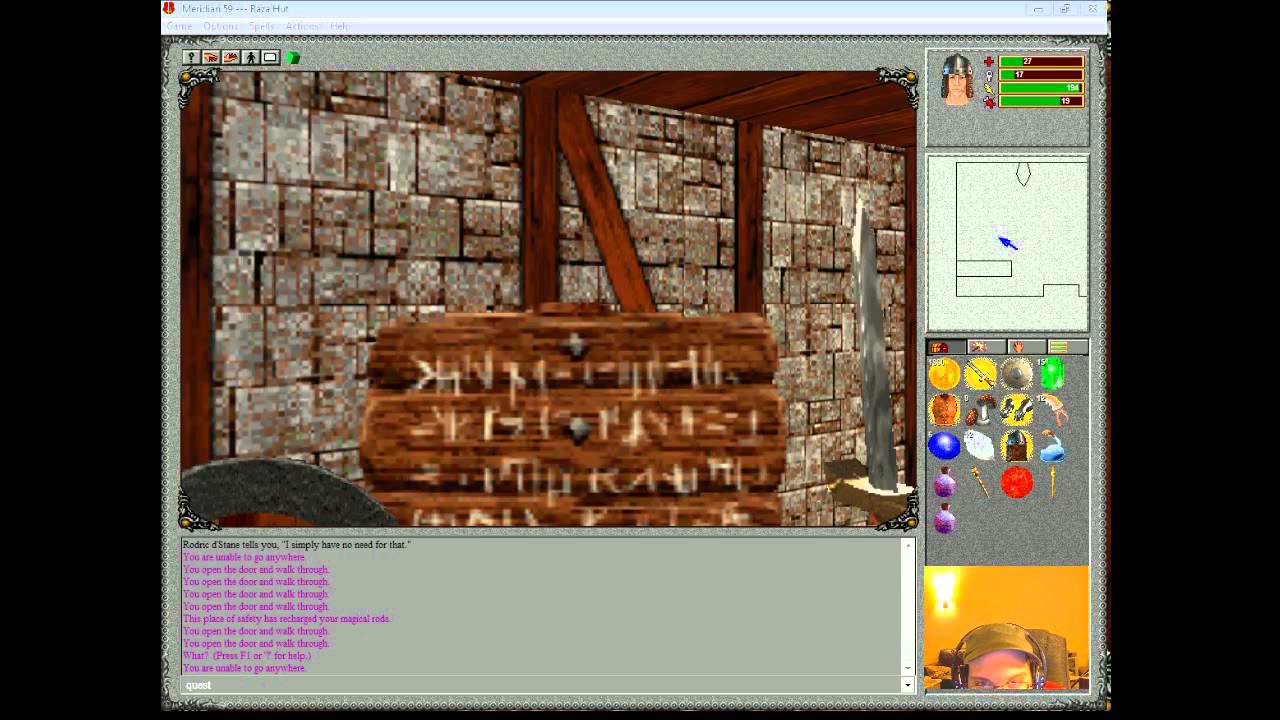1280x720 pixels.
Task: Open the Game menu
Action: (178, 26)
